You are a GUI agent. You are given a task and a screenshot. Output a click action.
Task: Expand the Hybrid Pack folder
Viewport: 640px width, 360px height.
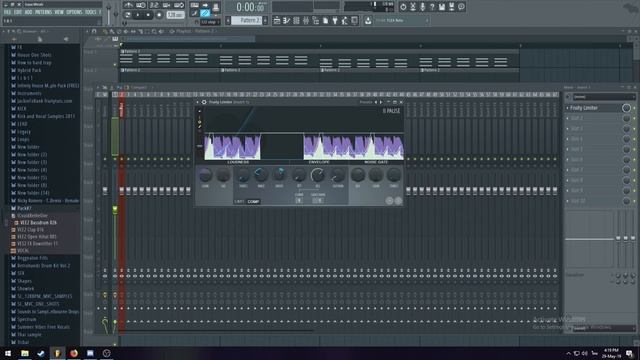29,70
